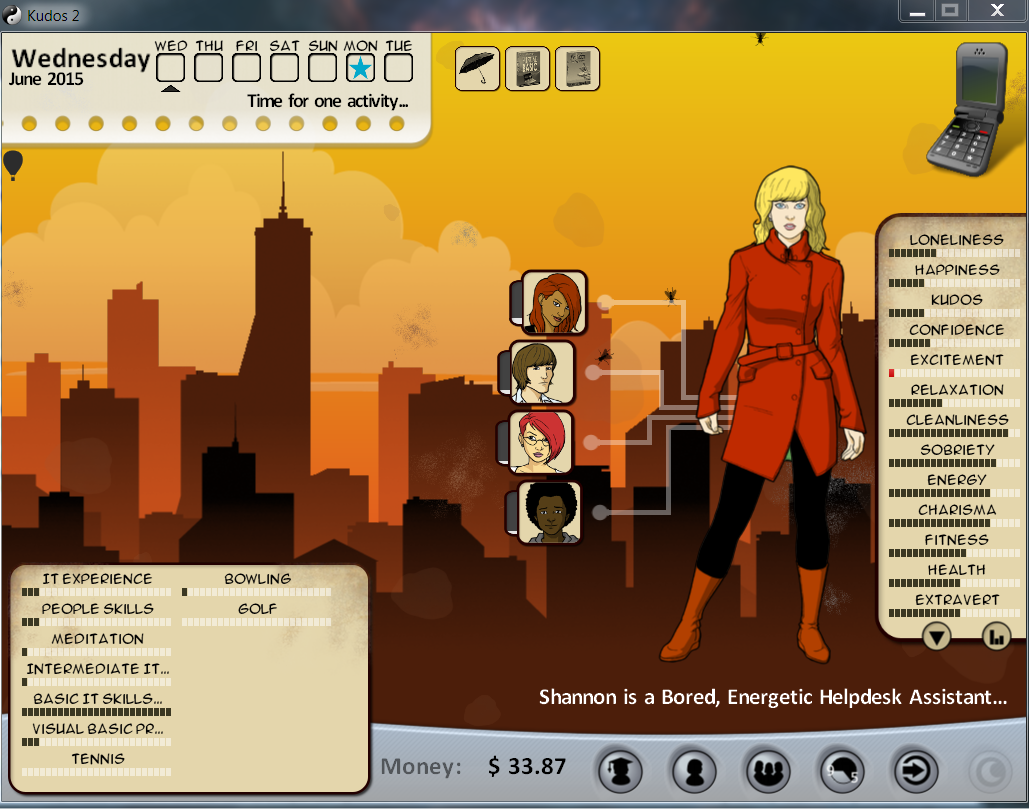Click the Shannon status description text

772,697
